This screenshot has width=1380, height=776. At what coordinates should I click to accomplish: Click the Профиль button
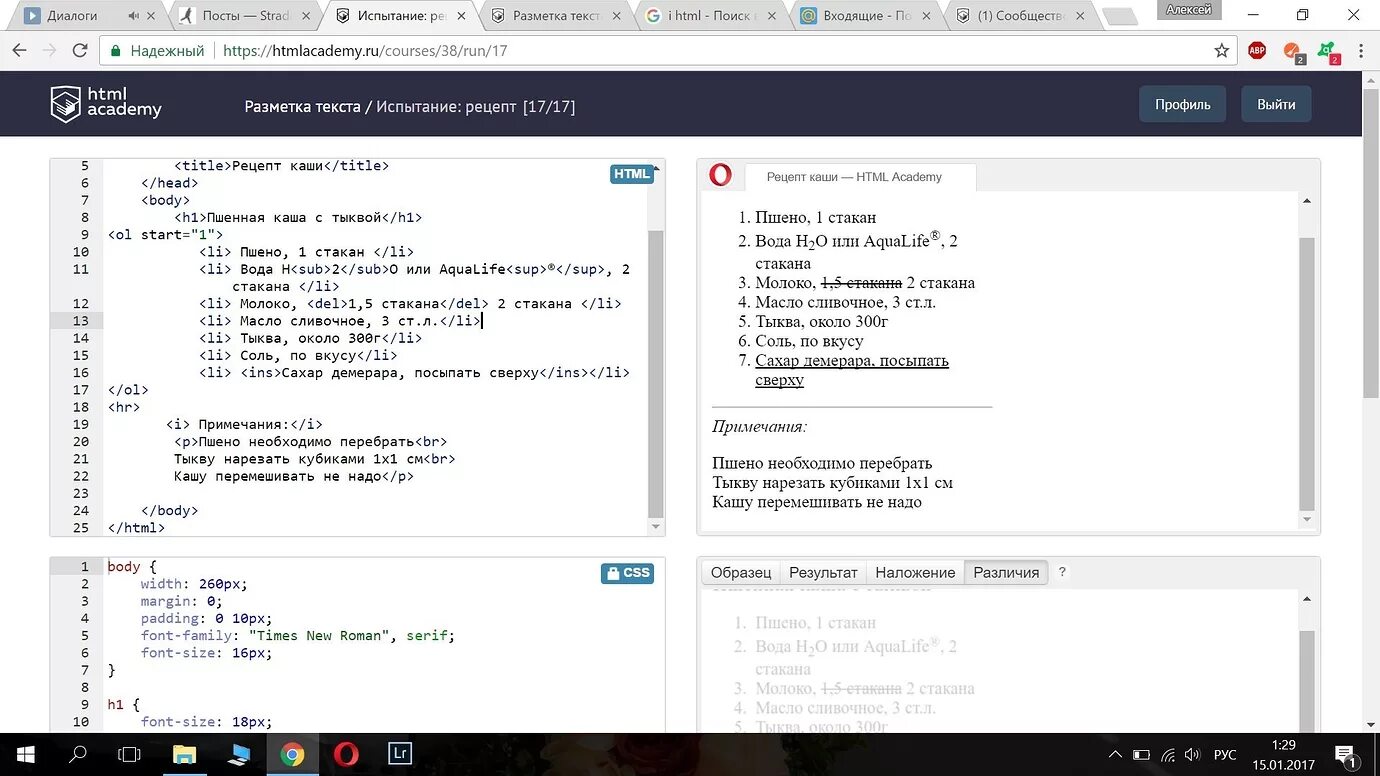[x=1183, y=104]
